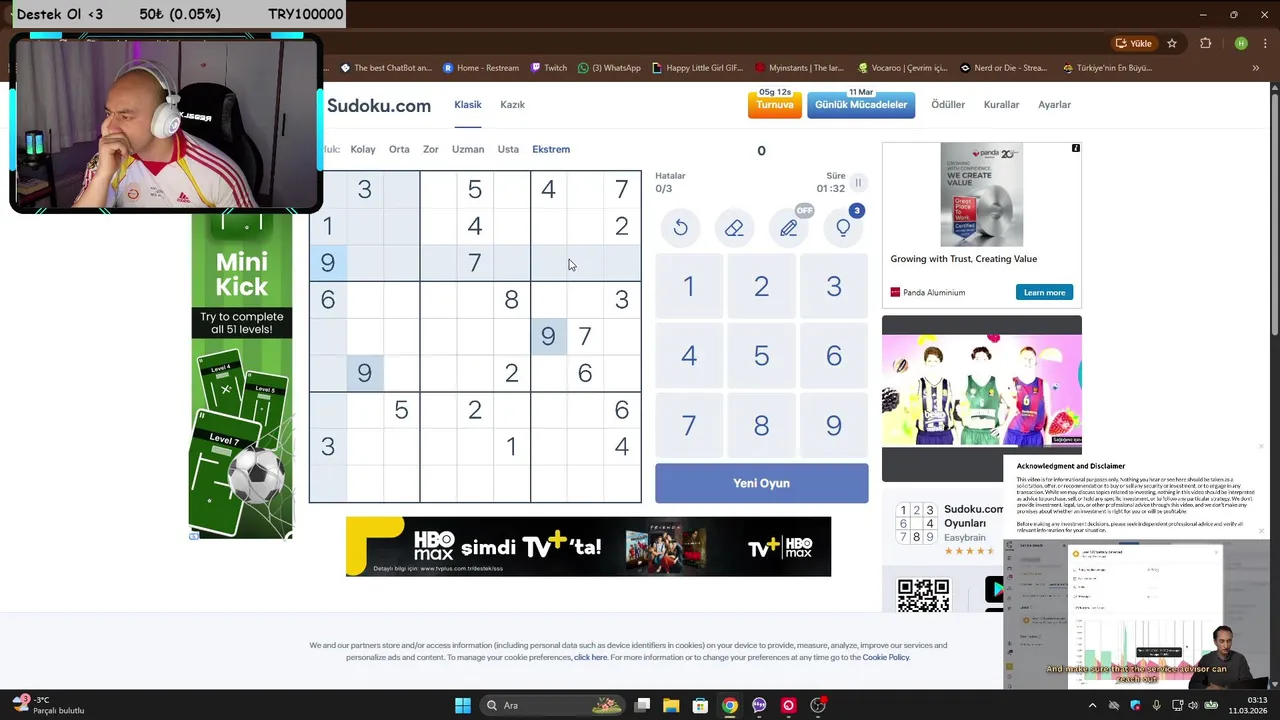The height and width of the screenshot is (720, 1280).
Task: Switch to Chrome in the taskbar
Action: 730,705
